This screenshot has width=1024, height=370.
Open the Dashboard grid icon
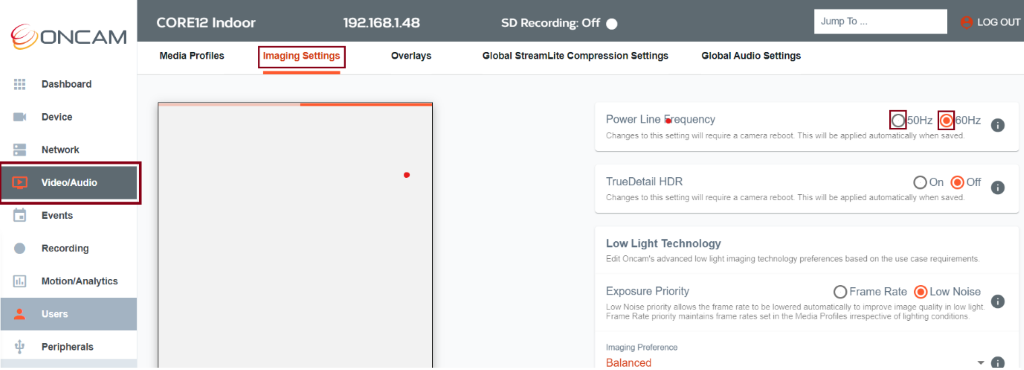(x=20, y=84)
